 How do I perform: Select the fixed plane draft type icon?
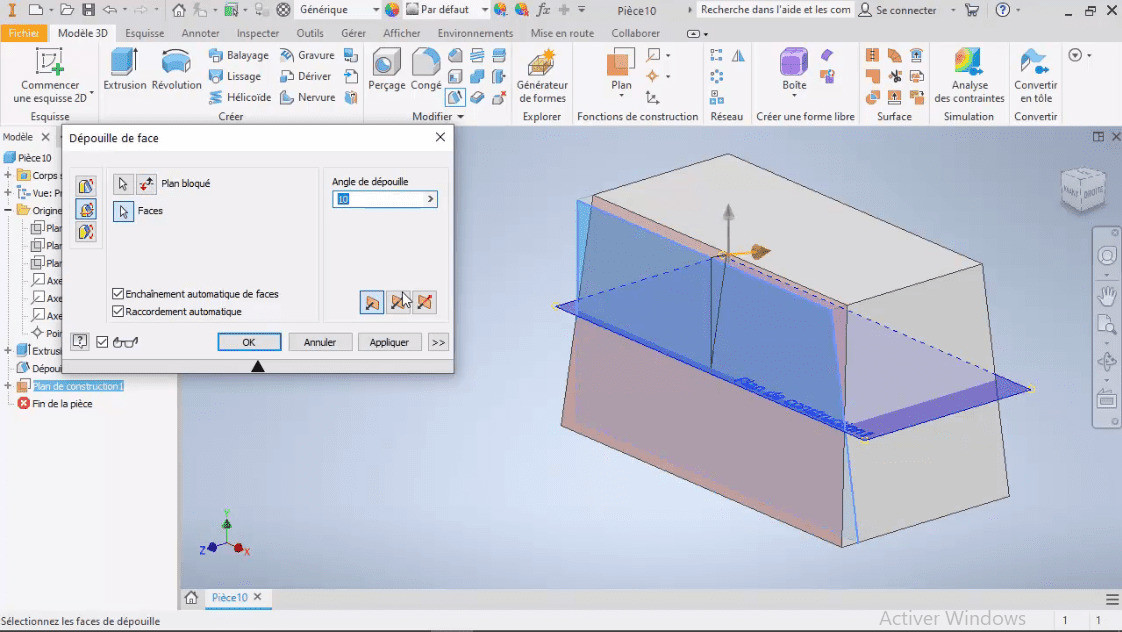pyautogui.click(x=86, y=209)
